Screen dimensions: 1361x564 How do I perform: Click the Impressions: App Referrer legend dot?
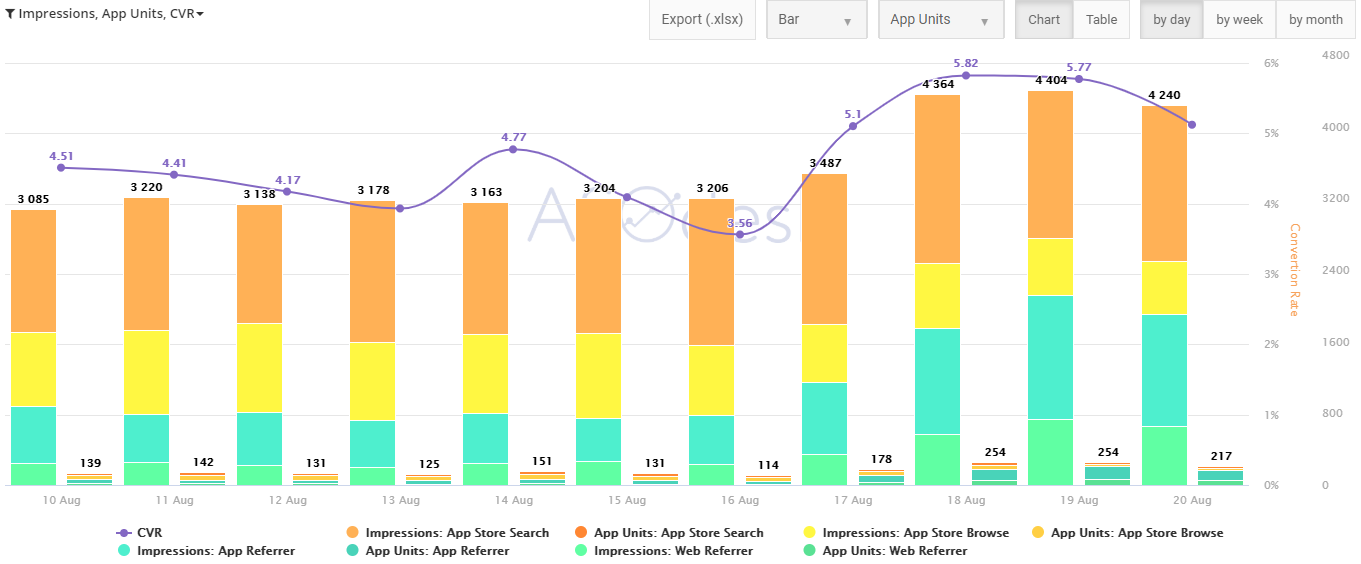(x=124, y=550)
